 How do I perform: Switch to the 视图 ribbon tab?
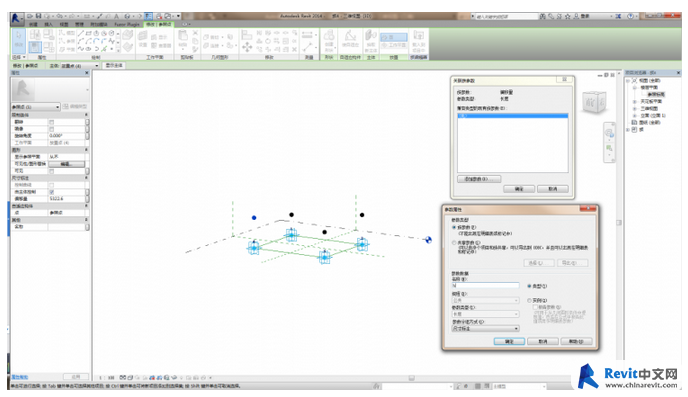point(64,25)
